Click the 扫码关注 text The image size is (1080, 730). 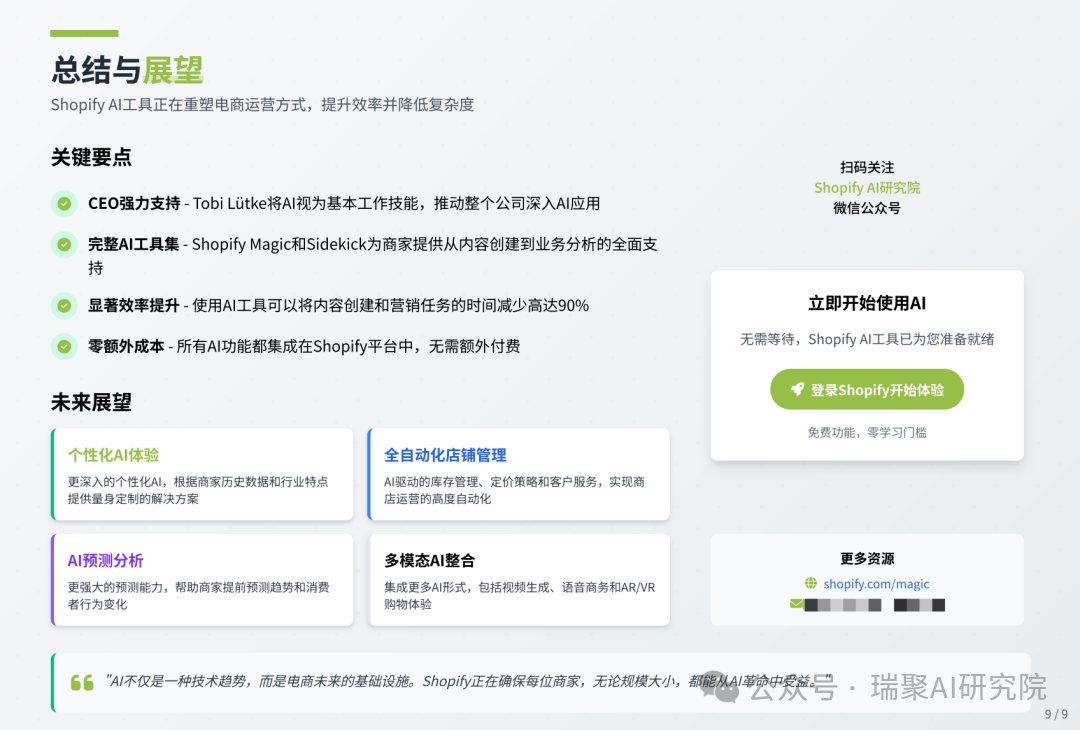(866, 167)
